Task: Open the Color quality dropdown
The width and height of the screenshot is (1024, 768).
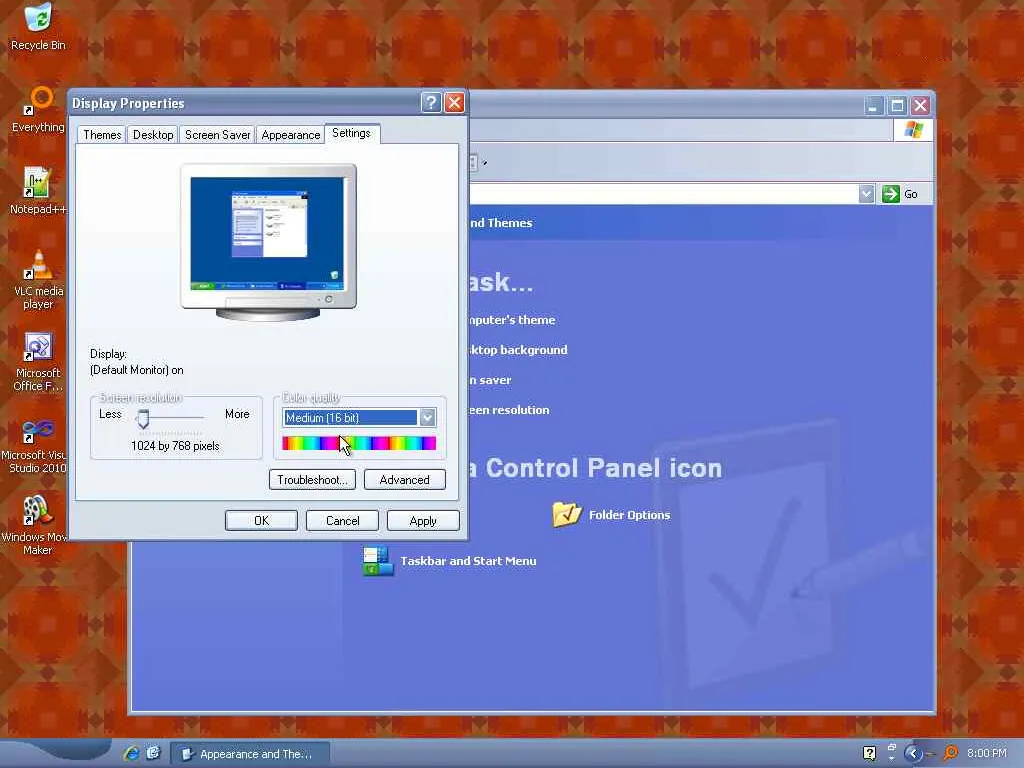Action: coord(428,417)
